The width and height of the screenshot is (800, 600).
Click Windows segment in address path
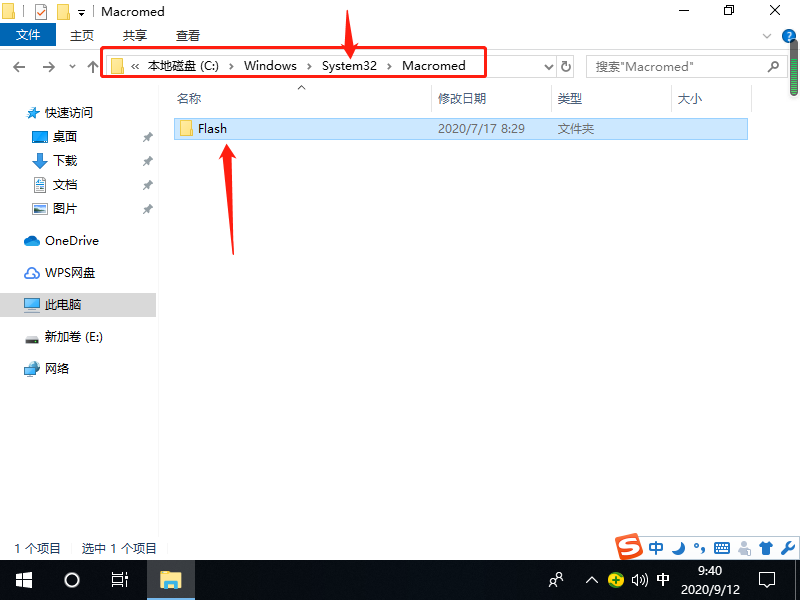click(270, 66)
